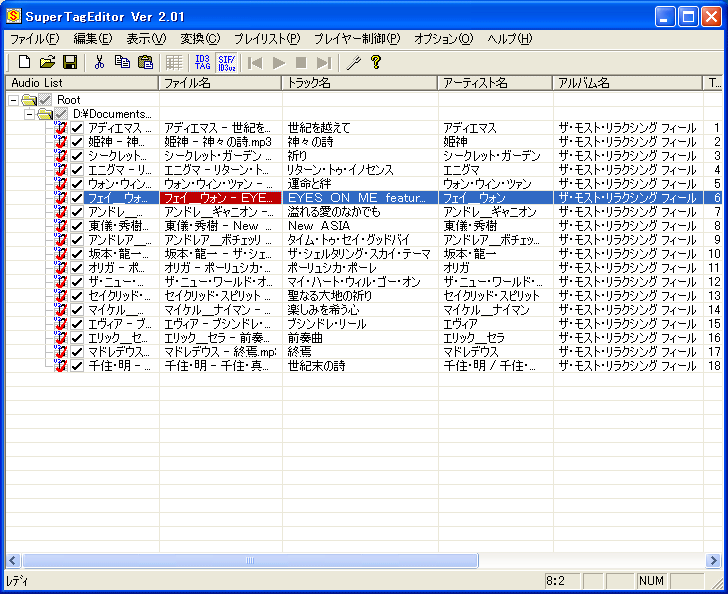Skip to next track in player
Screen dimensions: 728x594
tap(324, 62)
